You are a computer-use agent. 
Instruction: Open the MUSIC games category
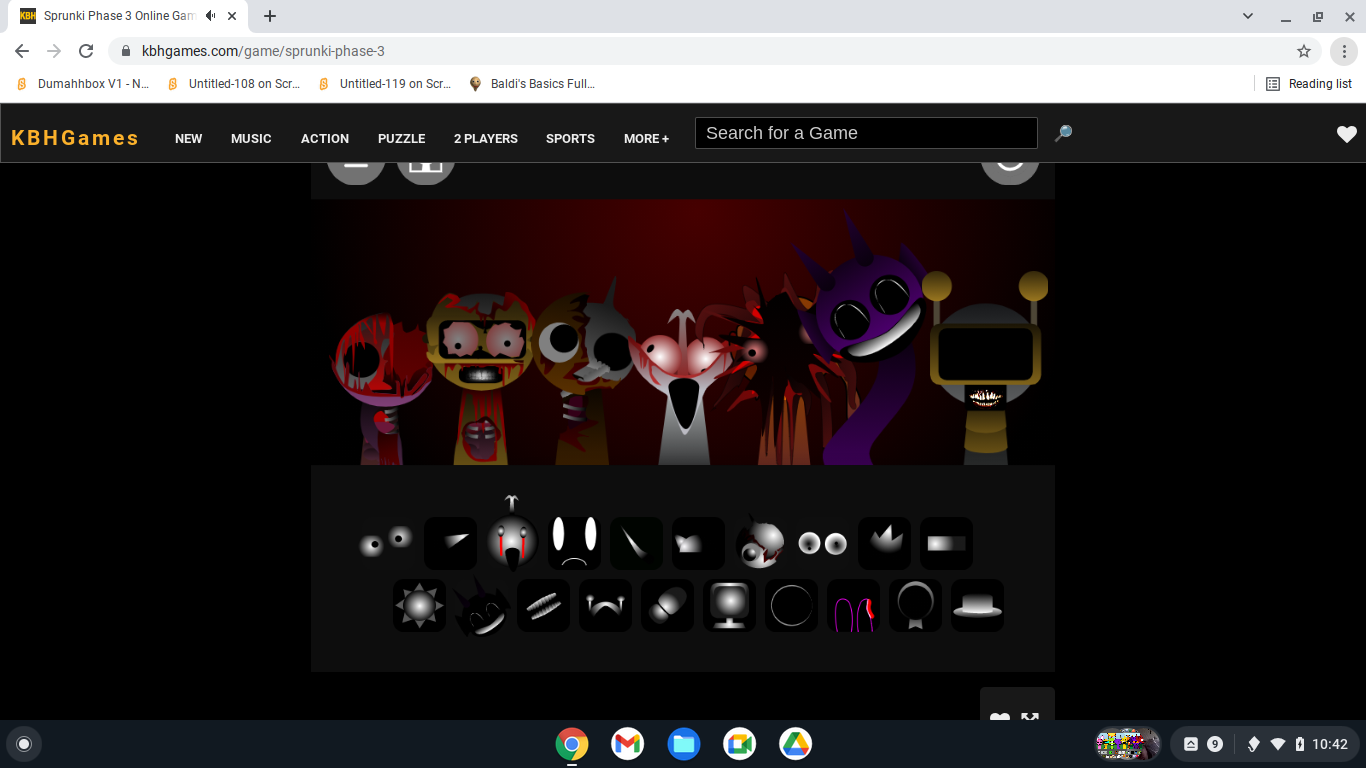pyautogui.click(x=251, y=139)
